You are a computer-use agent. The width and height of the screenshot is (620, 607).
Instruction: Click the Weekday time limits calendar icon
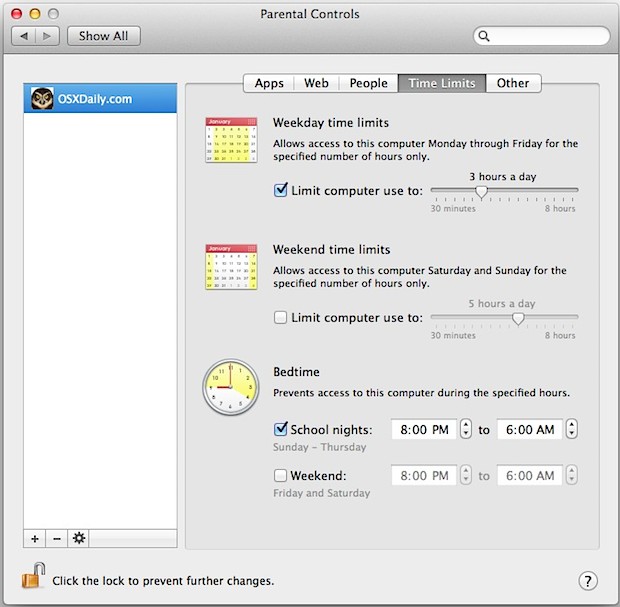(231, 140)
